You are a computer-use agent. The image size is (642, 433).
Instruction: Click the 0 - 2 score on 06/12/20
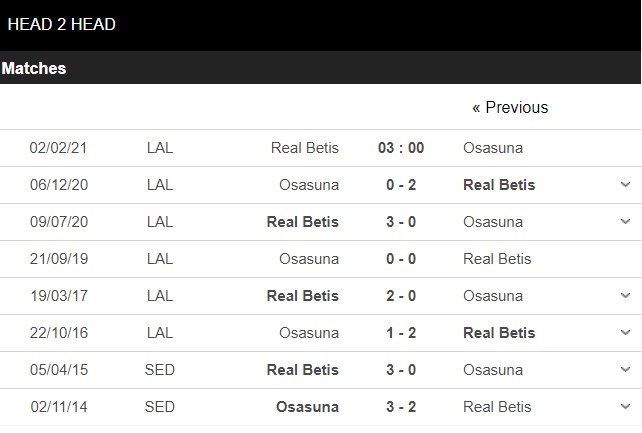401,185
